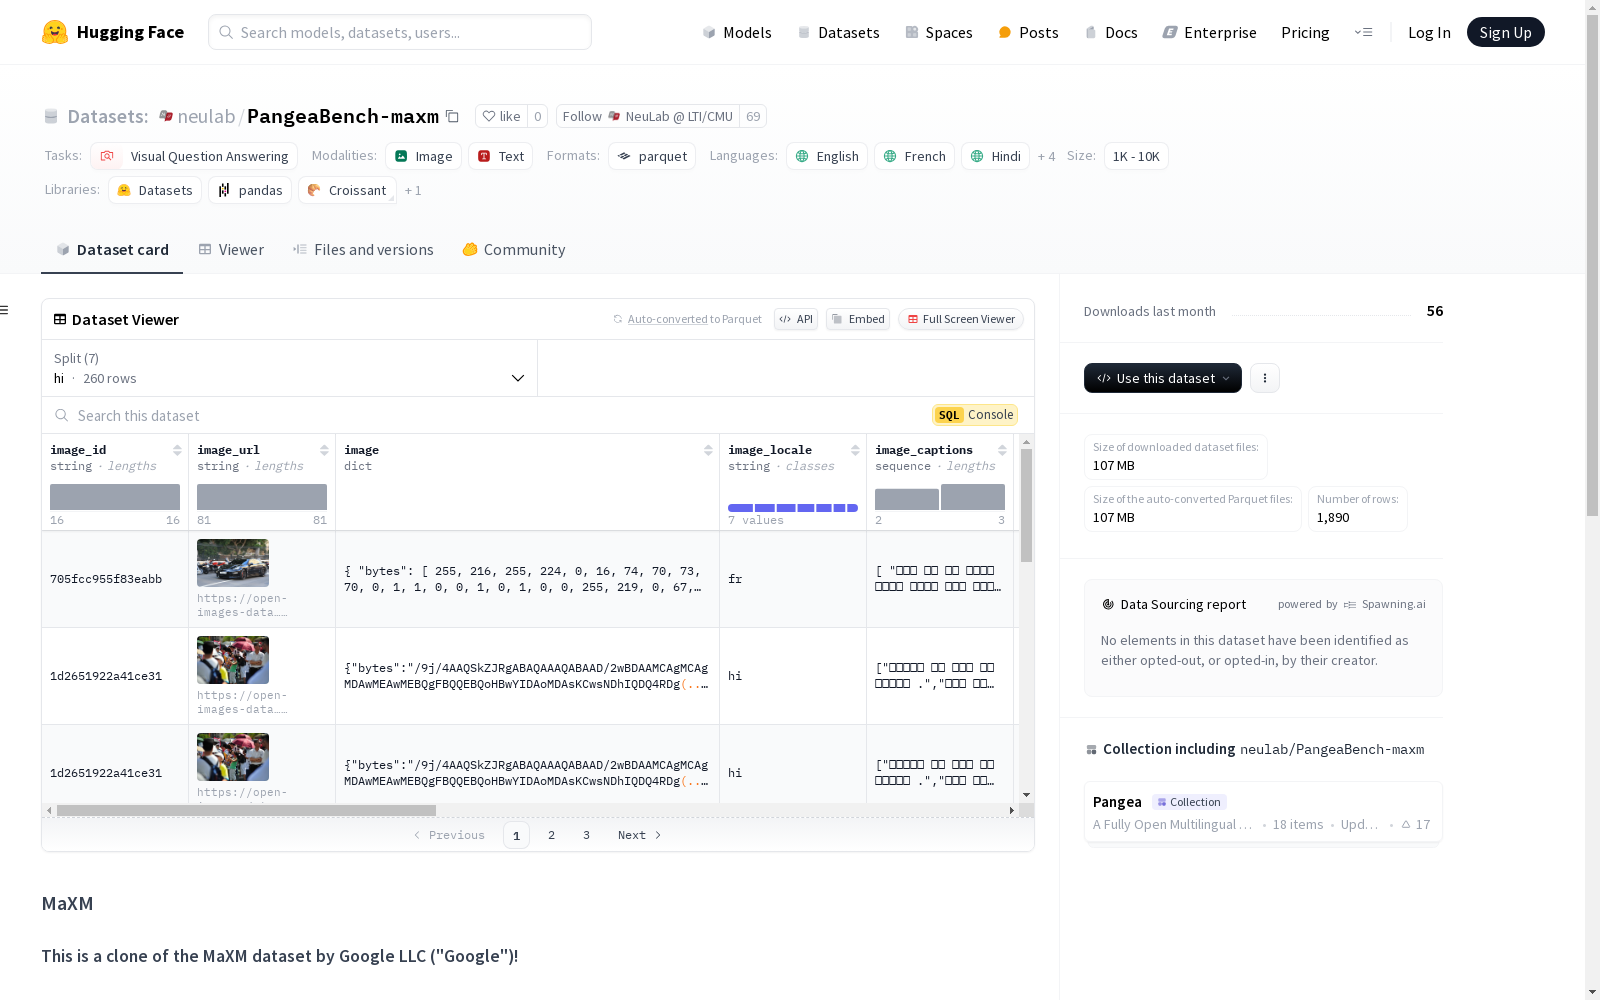Click Next page in the pagination
1600x1000 pixels.
(x=639, y=835)
